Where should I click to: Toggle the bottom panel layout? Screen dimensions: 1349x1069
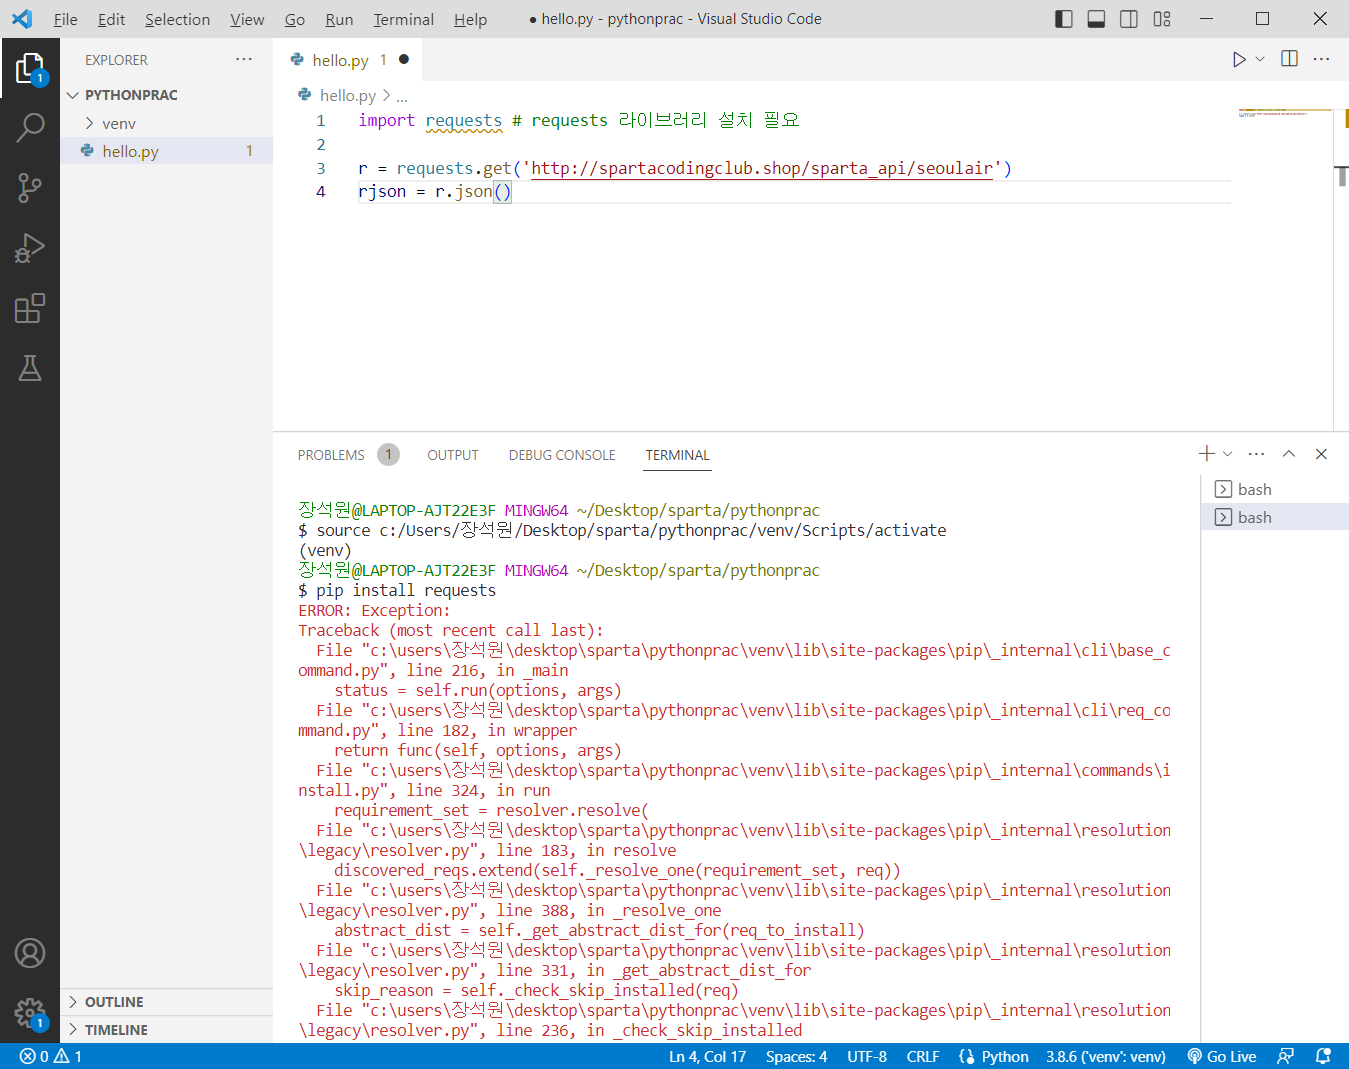click(x=1096, y=19)
